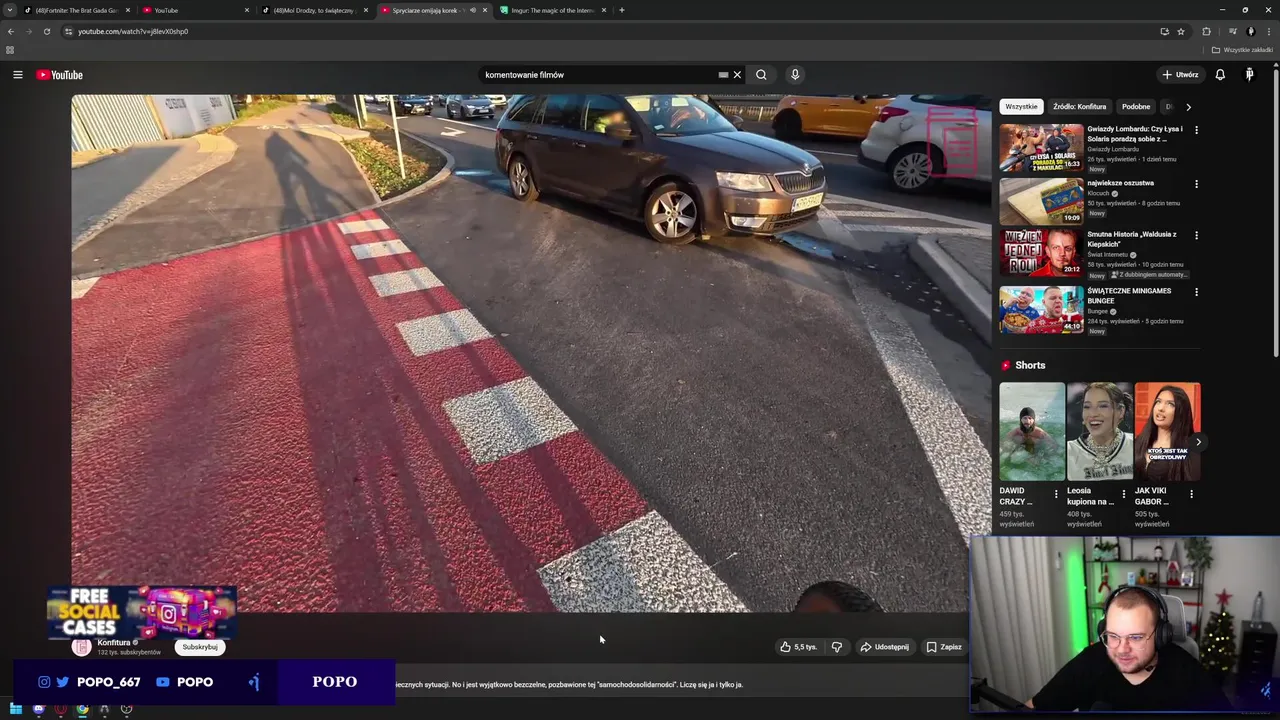The image size is (1280, 720).
Task: Click the browser address bar URL
Action: [x=133, y=31]
